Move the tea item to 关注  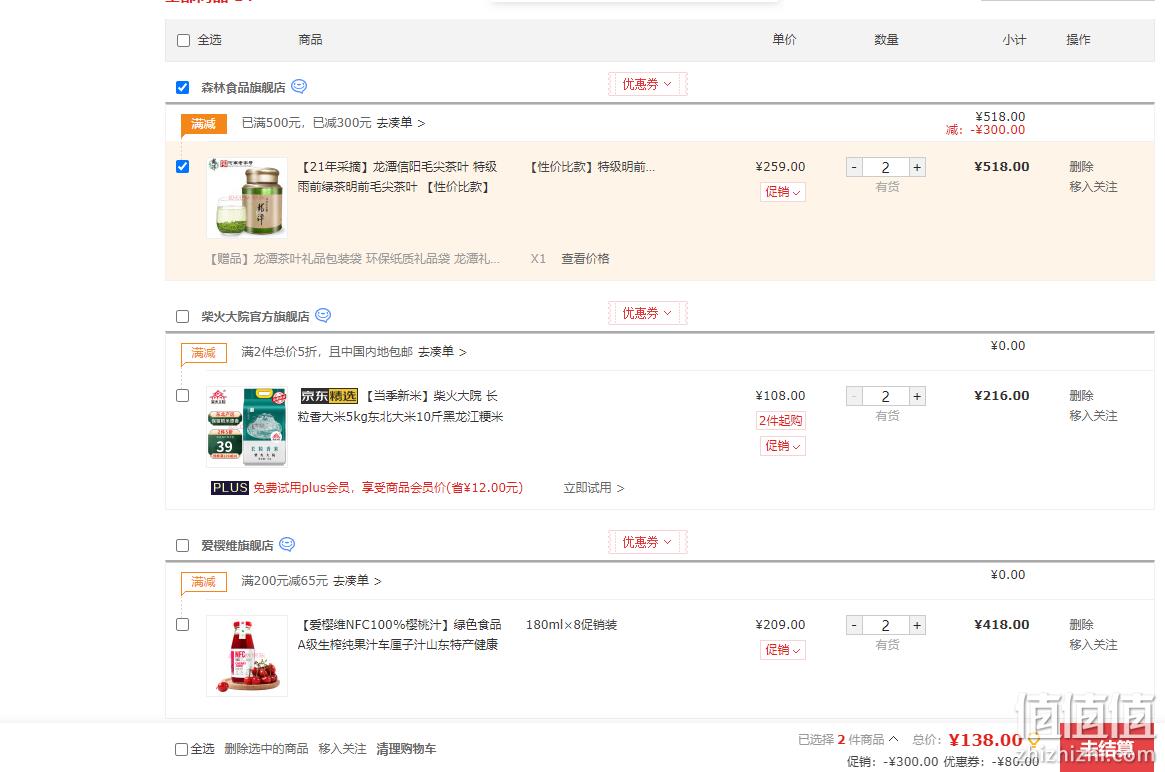1093,186
